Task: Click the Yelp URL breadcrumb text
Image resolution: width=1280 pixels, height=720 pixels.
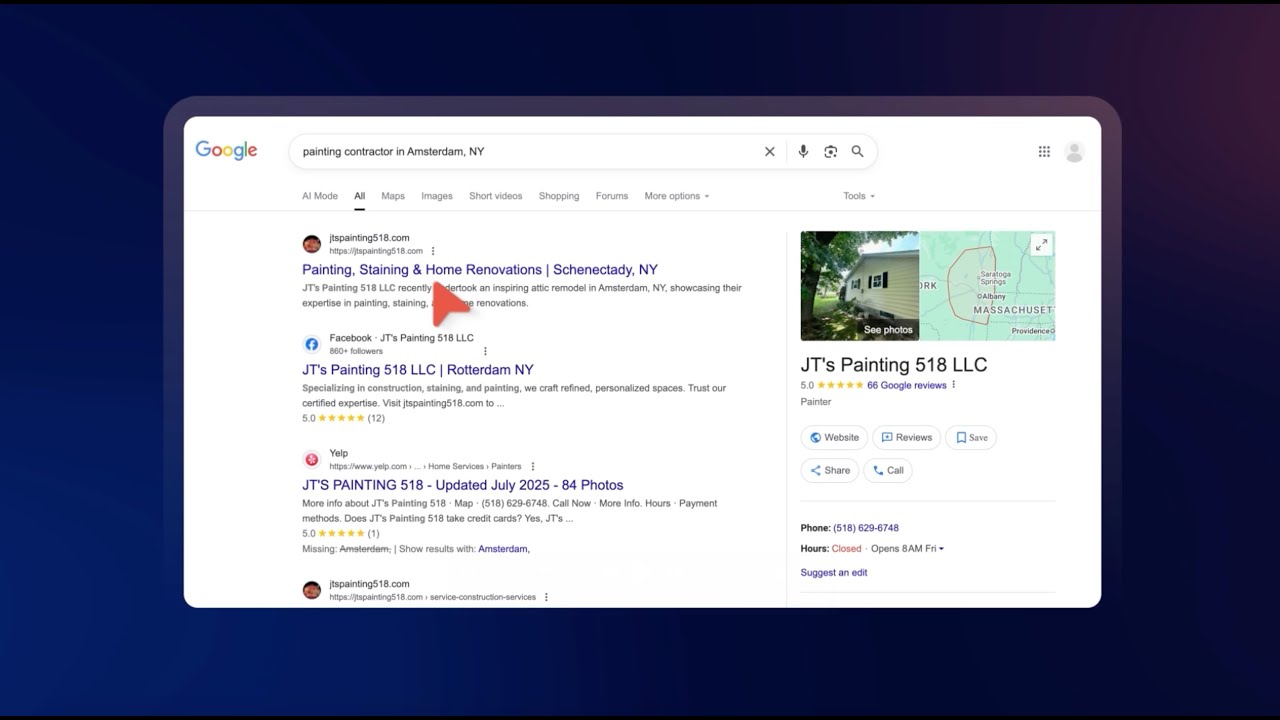Action: coord(425,466)
